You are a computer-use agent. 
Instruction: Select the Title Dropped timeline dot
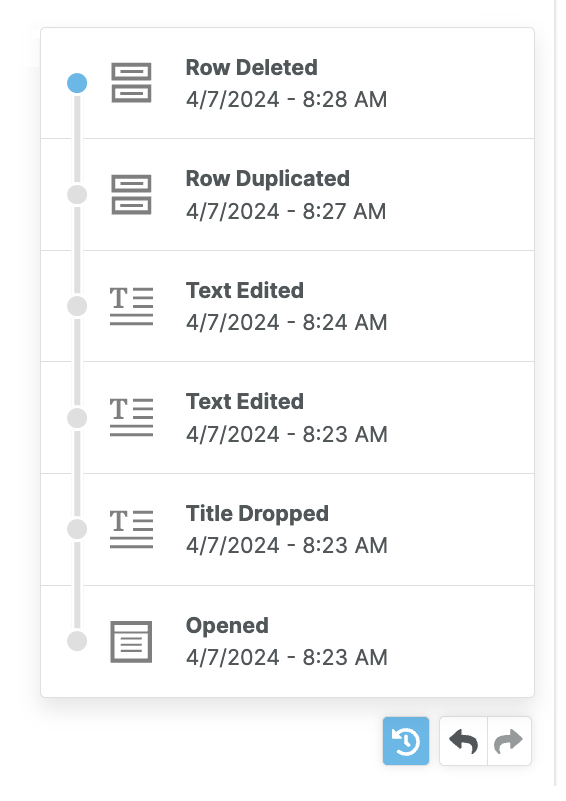point(77,529)
